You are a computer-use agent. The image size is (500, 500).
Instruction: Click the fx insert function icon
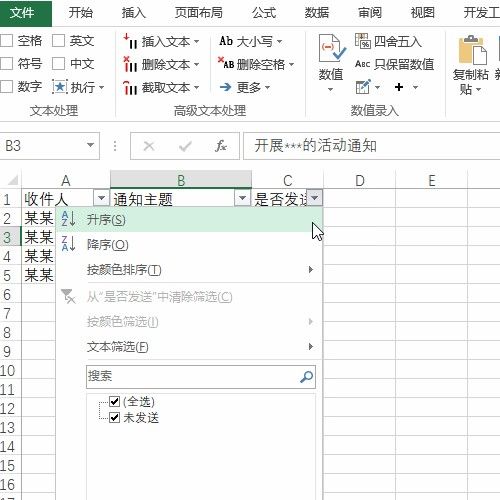221,146
